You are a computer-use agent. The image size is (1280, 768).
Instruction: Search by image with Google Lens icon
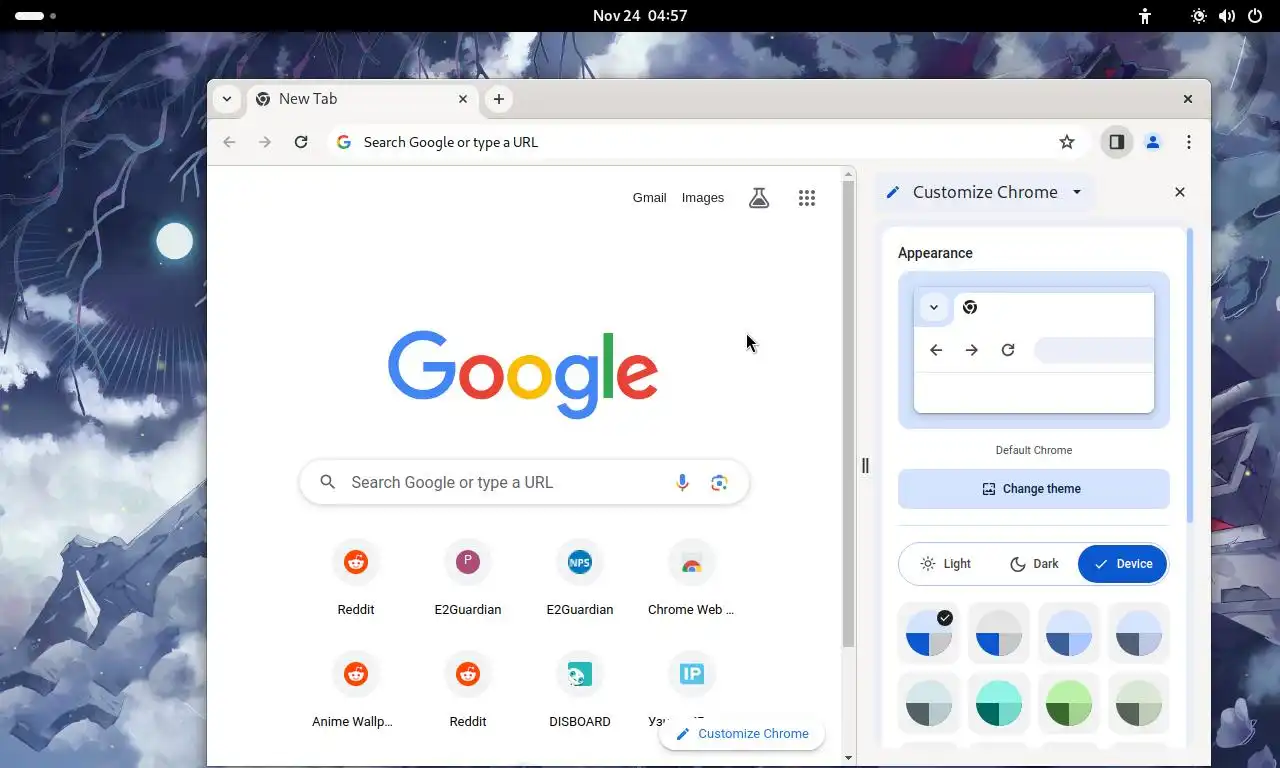pyautogui.click(x=719, y=483)
